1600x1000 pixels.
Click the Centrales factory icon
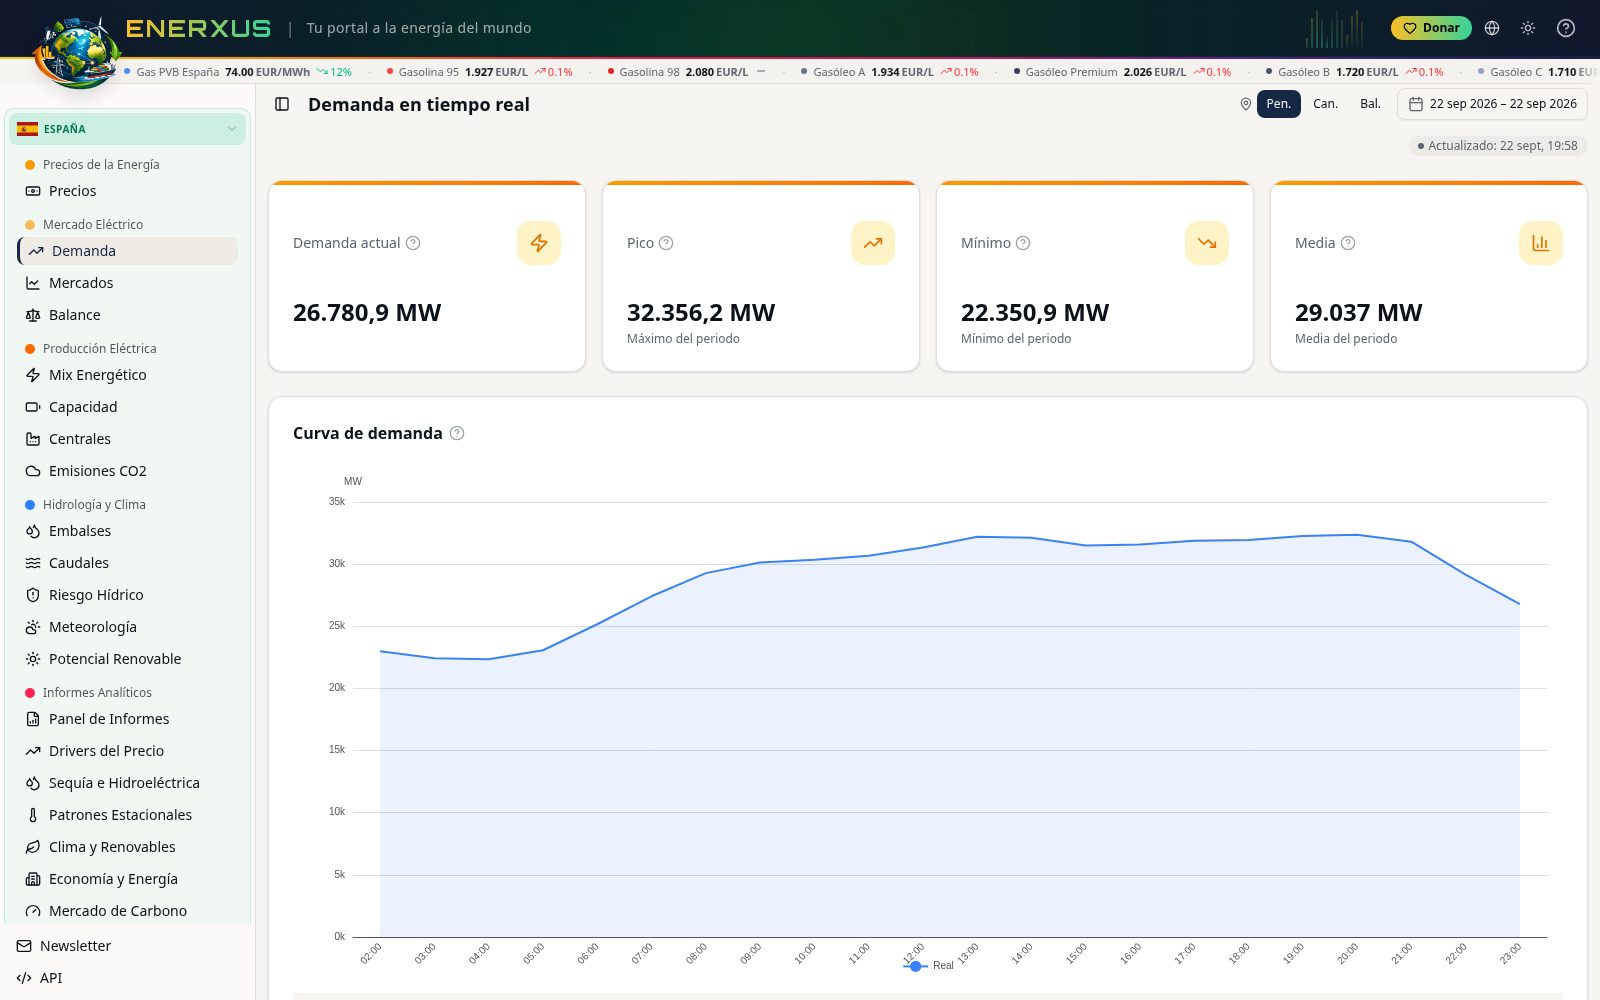click(x=33, y=439)
